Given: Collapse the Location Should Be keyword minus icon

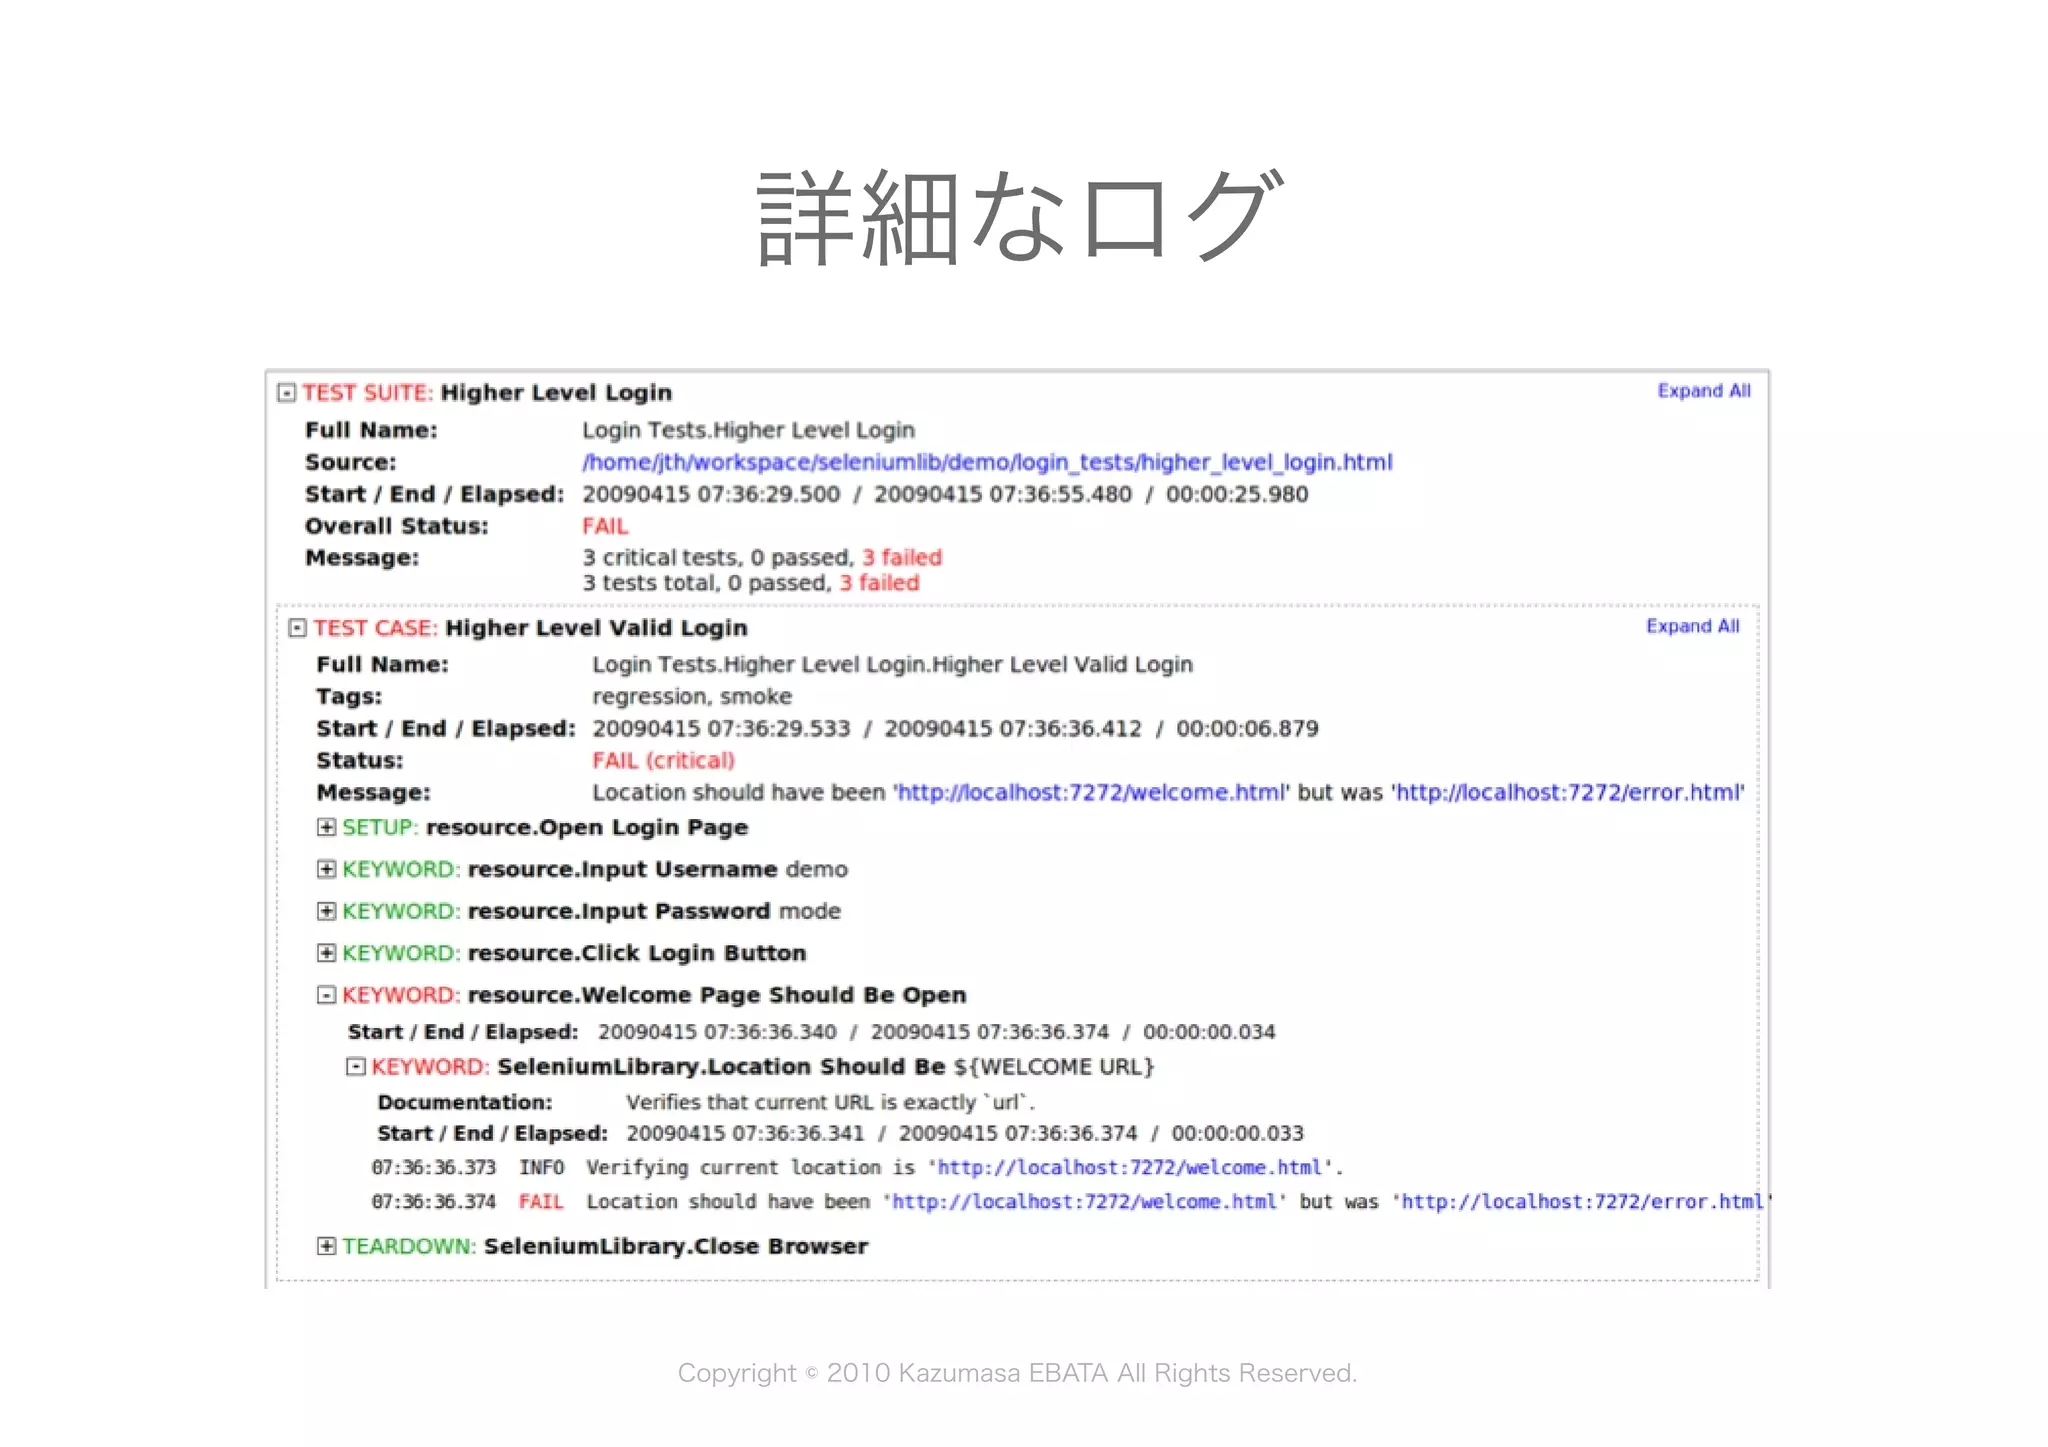Looking at the screenshot, I should 355,1067.
